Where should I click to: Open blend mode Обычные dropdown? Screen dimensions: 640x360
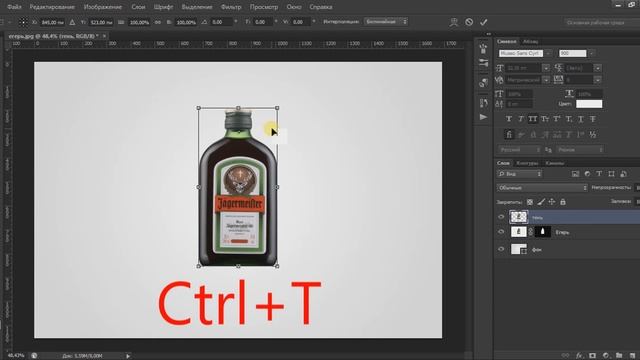tap(542, 188)
